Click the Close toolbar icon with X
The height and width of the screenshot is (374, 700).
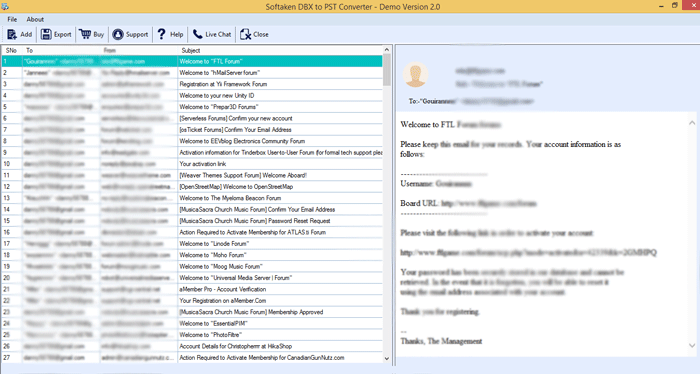pyautogui.click(x=245, y=34)
